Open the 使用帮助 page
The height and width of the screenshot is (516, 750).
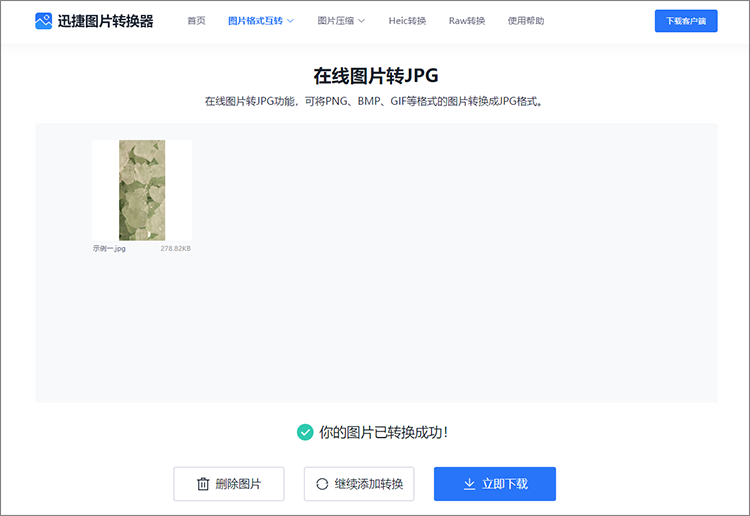click(x=524, y=21)
